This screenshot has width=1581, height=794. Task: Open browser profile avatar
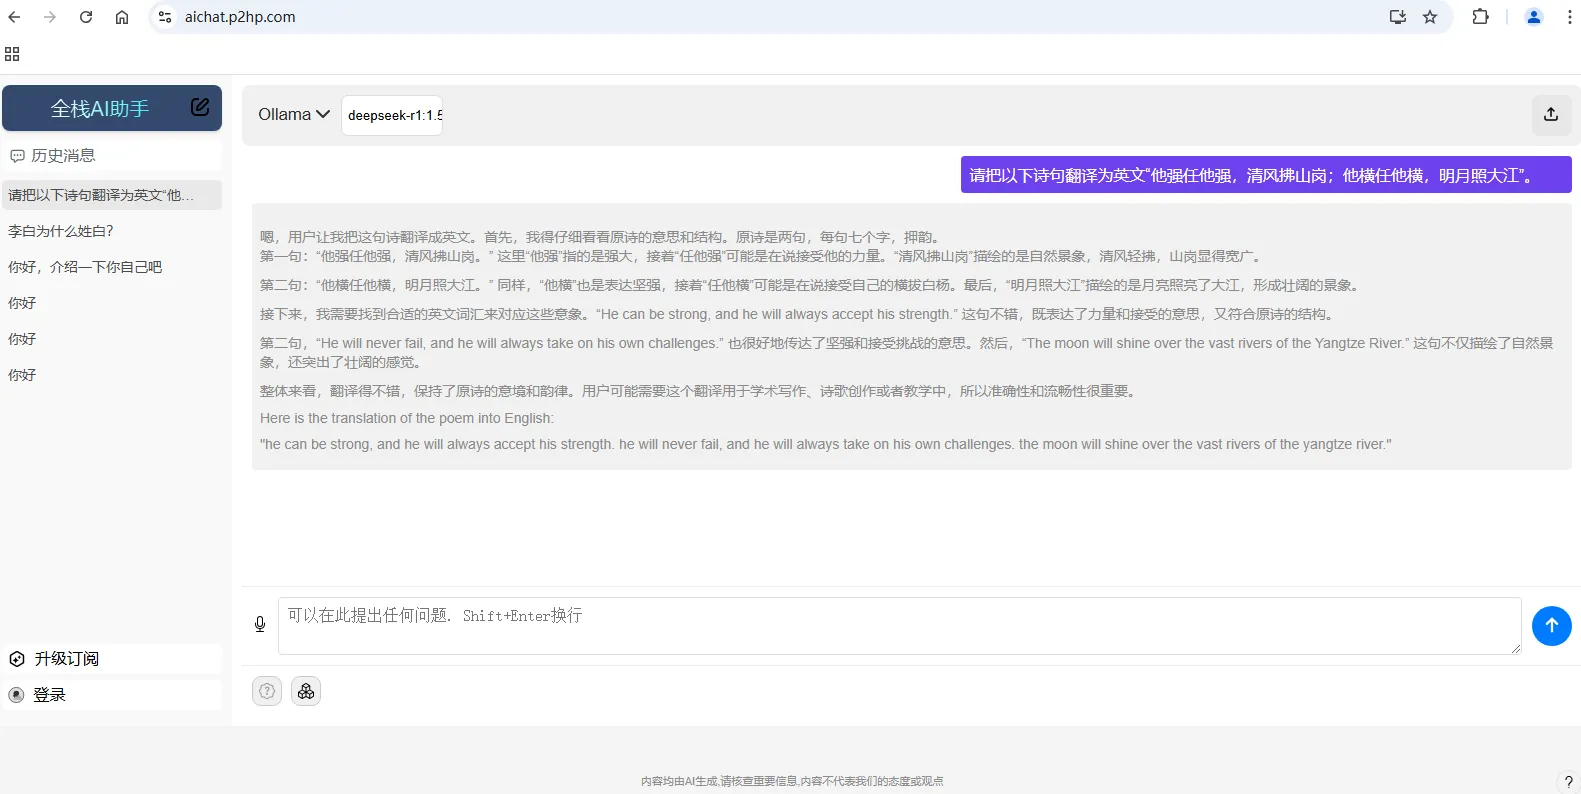[x=1533, y=17]
